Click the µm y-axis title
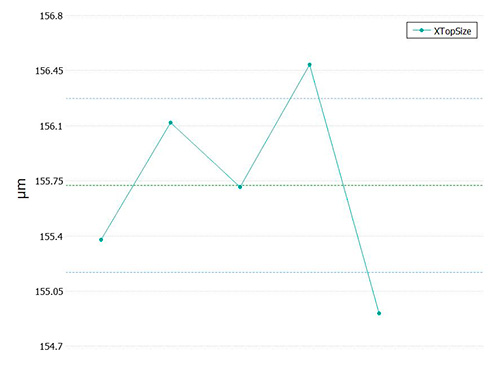This screenshot has width=491, height=378. (x=22, y=188)
